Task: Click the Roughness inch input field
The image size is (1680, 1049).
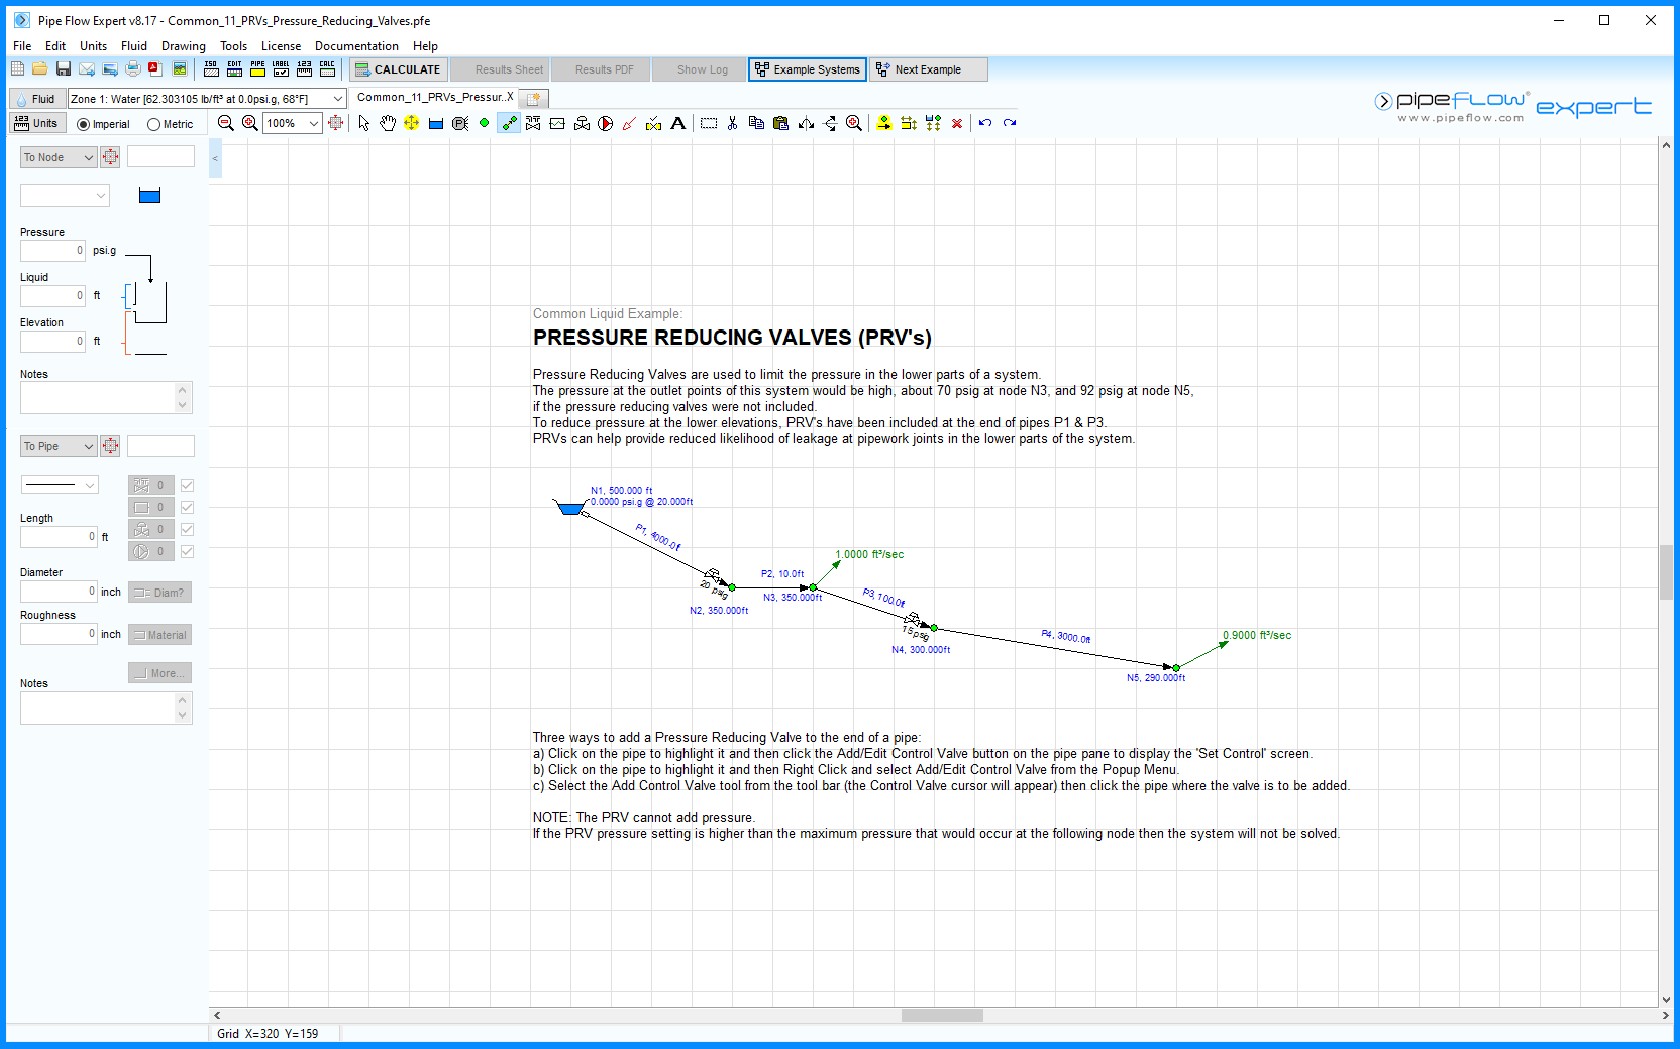Action: (x=59, y=634)
